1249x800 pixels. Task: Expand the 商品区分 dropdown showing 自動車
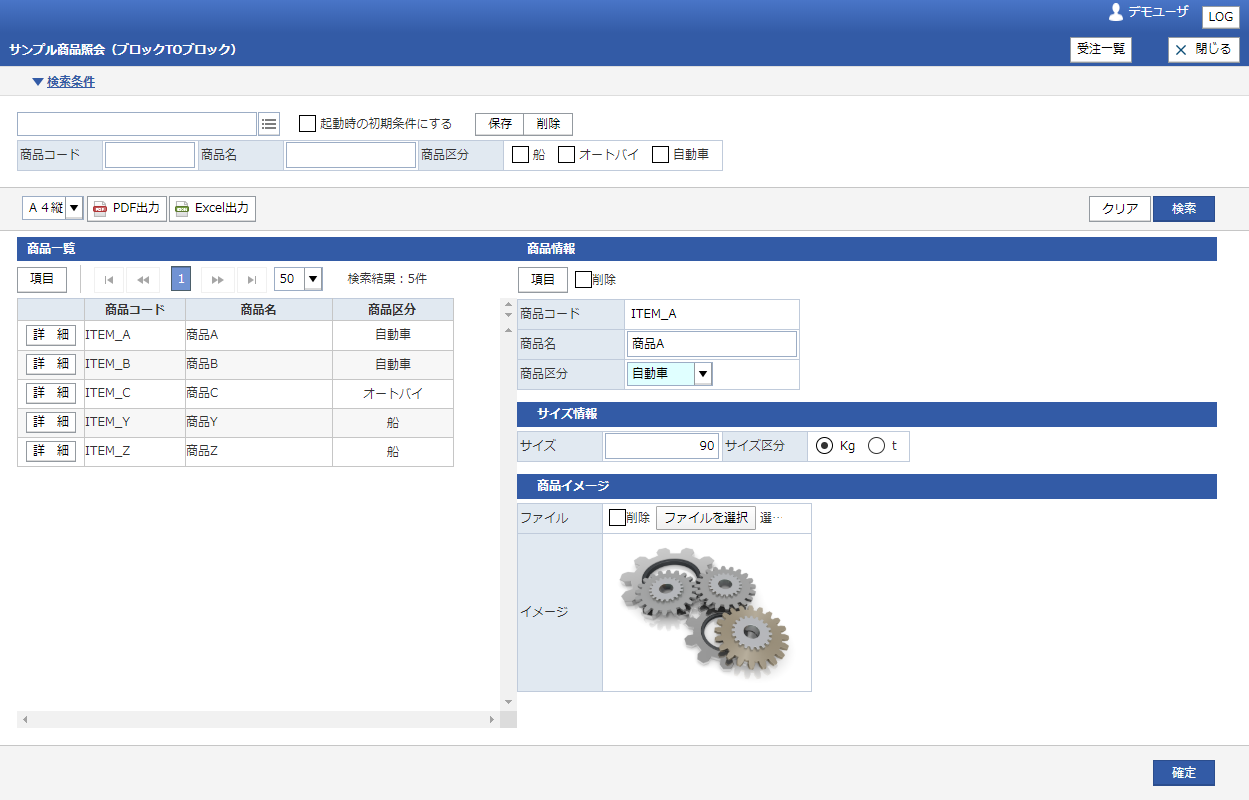point(703,374)
